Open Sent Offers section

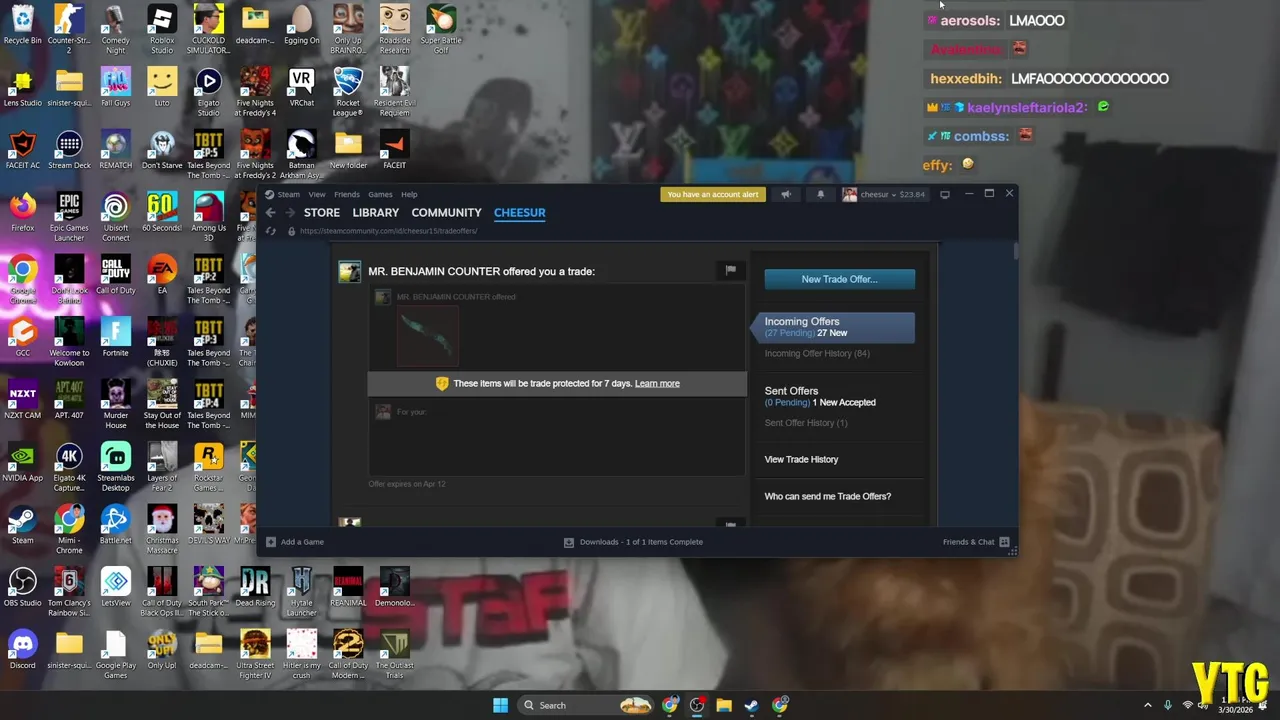tap(791, 391)
